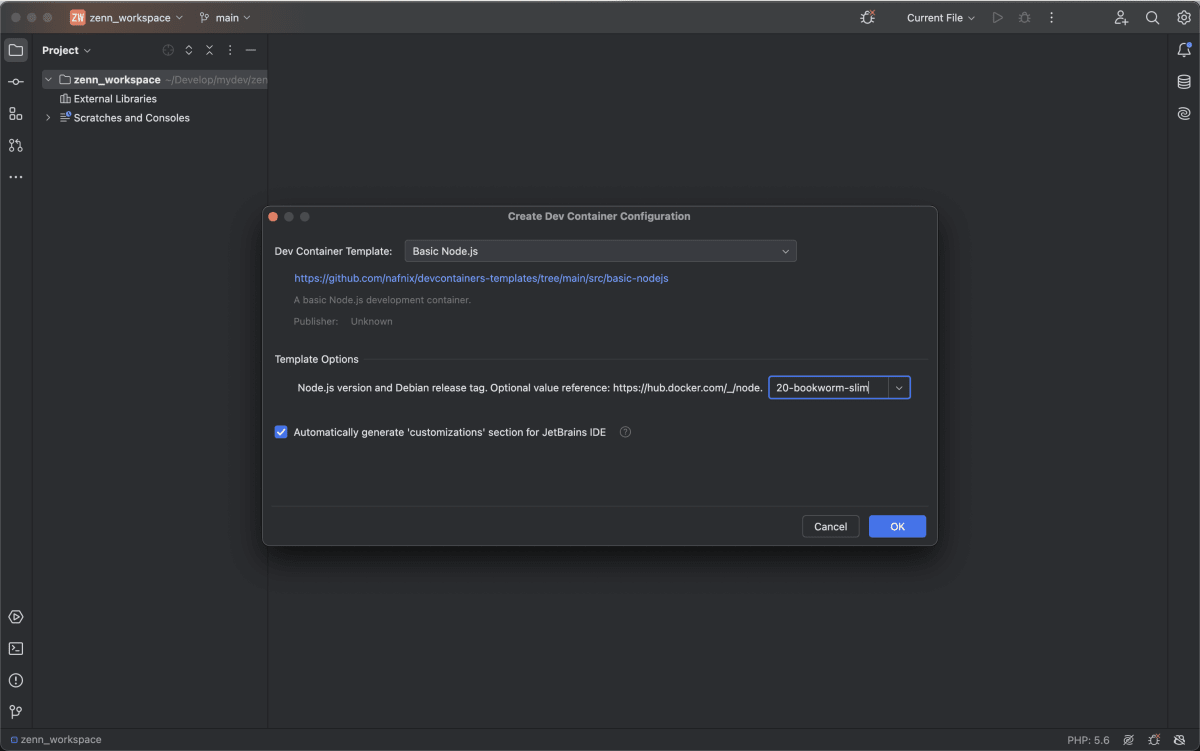Image resolution: width=1200 pixels, height=751 pixels.
Task: Click Collapse All in Project panel
Action: [x=210, y=50]
